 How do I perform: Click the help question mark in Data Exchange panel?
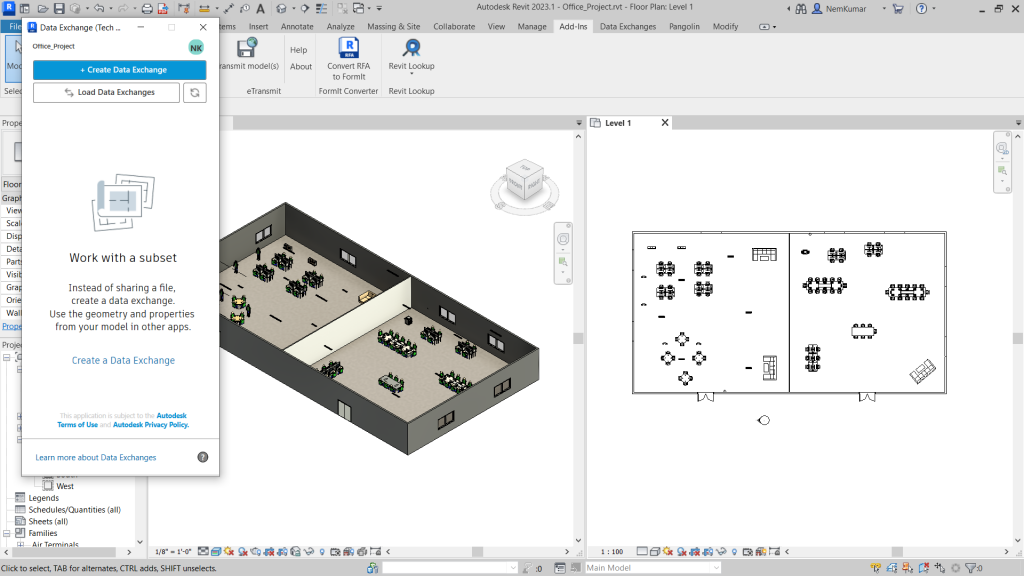point(203,457)
